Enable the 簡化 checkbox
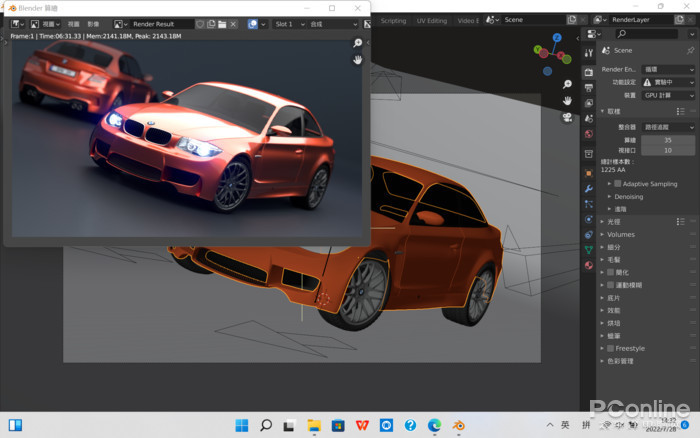The width and height of the screenshot is (700, 438). click(x=610, y=272)
